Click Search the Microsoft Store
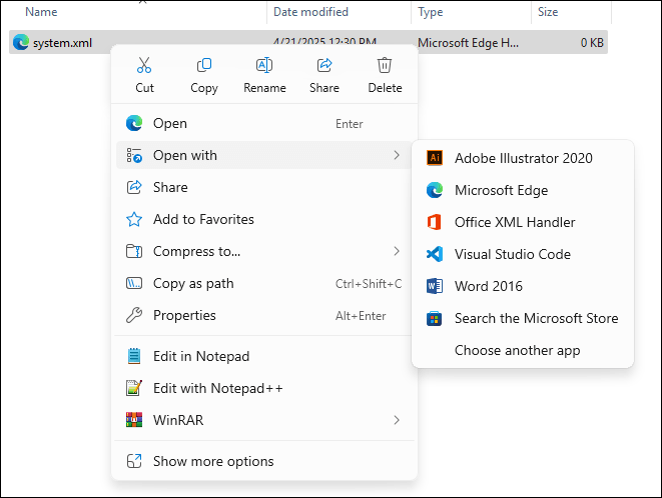This screenshot has width=662, height=498. tap(536, 318)
